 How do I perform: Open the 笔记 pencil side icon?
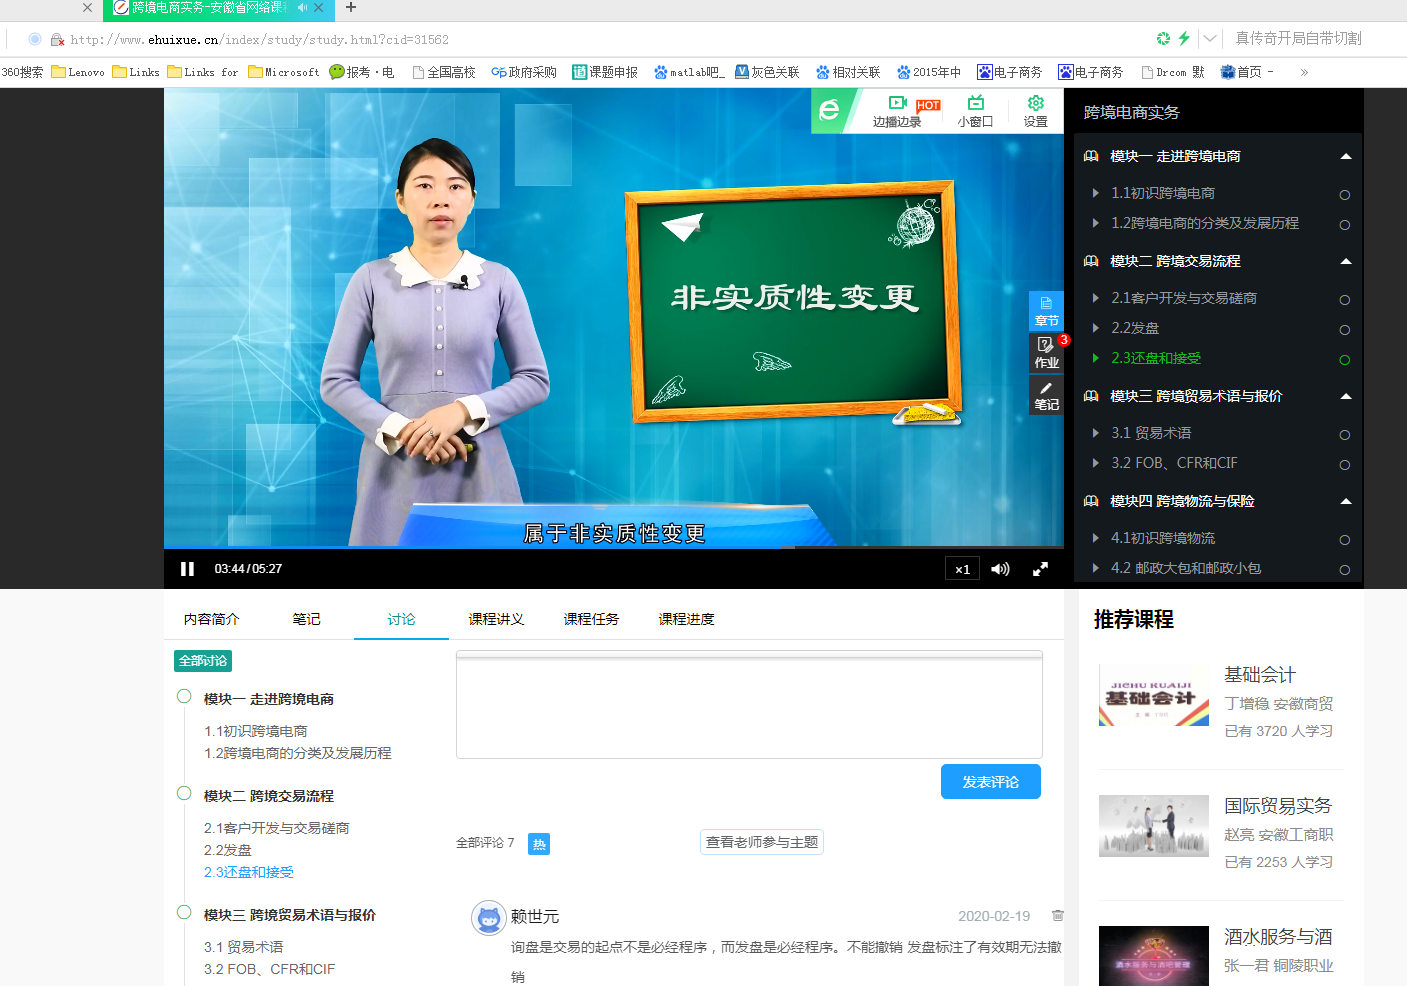[1046, 395]
